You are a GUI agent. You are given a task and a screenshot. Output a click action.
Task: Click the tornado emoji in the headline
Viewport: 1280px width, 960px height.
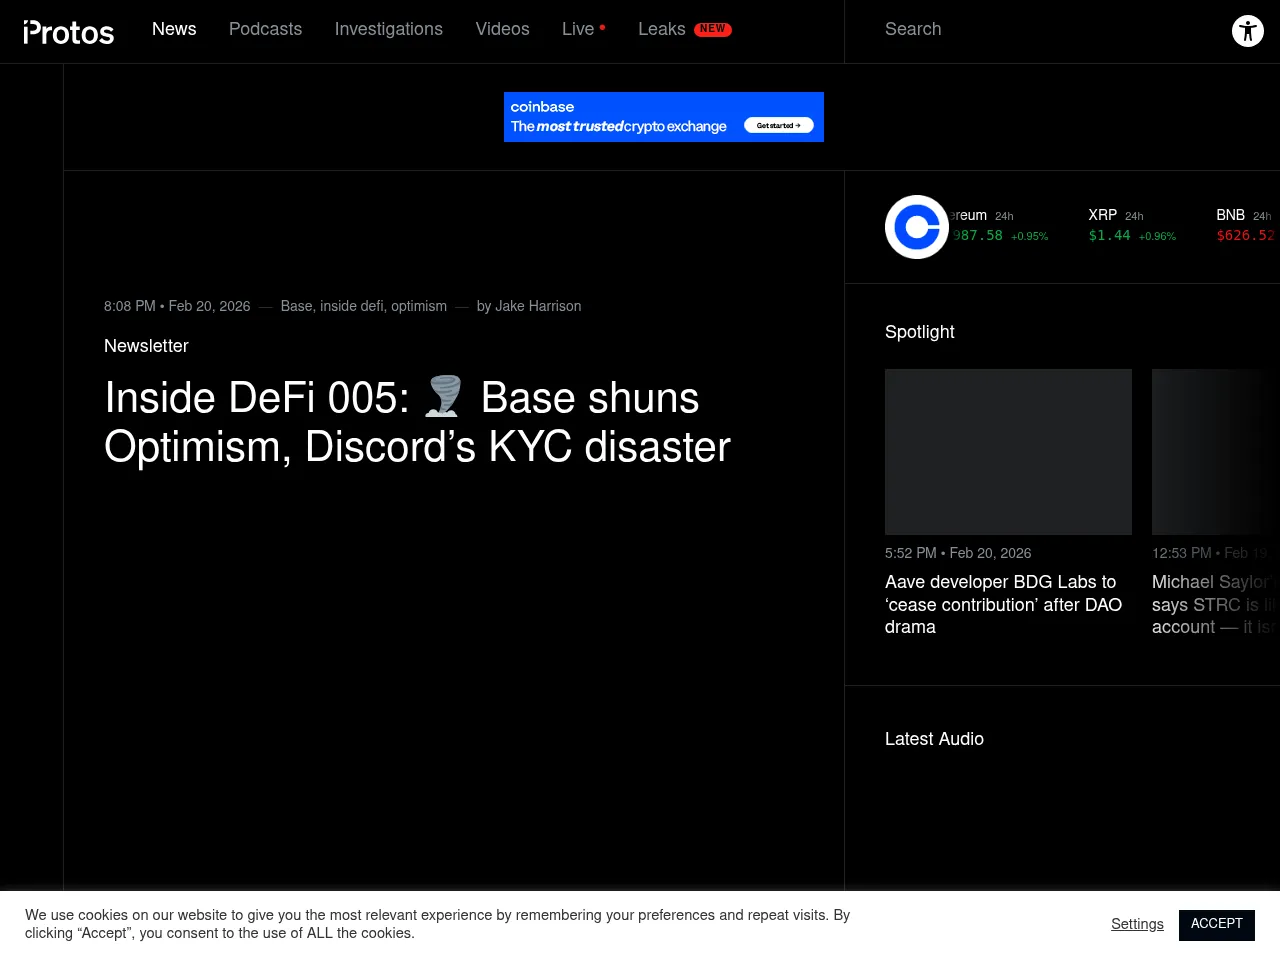pos(442,397)
